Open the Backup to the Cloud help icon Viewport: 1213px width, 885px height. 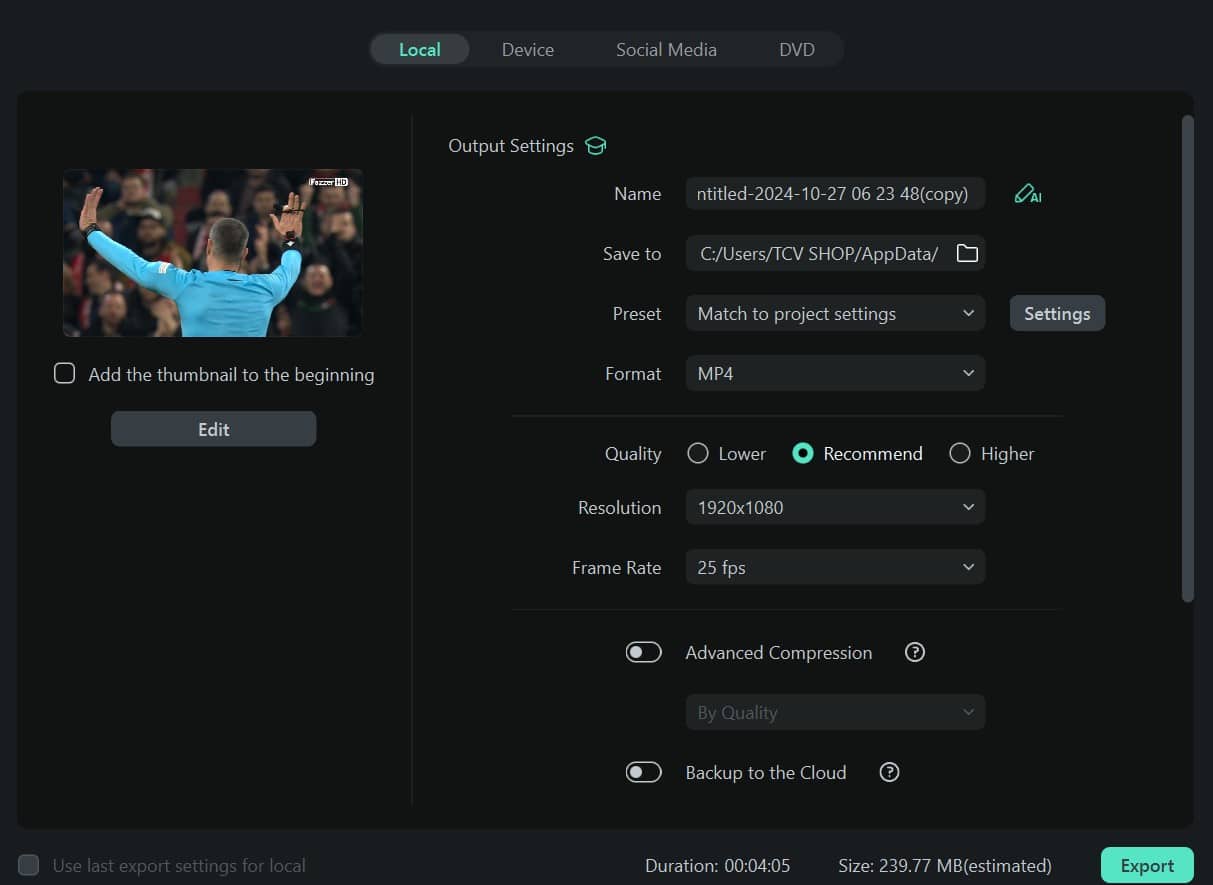889,773
